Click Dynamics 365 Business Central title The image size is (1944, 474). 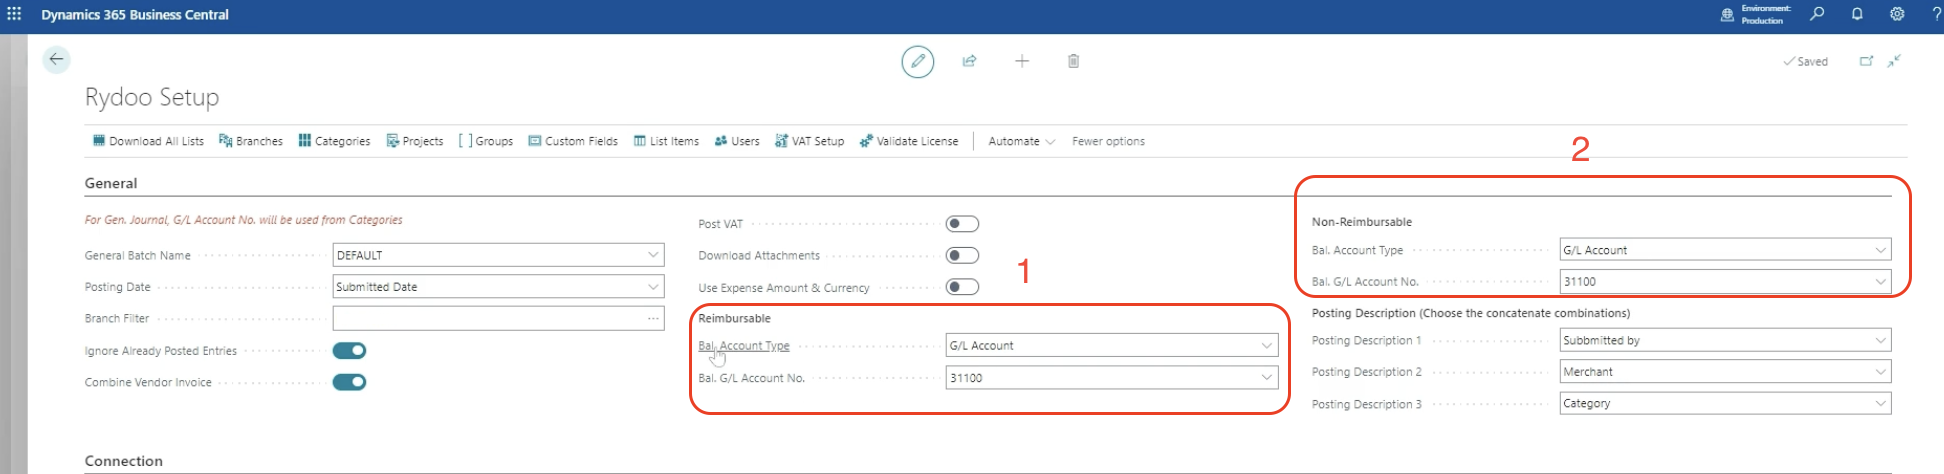tap(135, 14)
